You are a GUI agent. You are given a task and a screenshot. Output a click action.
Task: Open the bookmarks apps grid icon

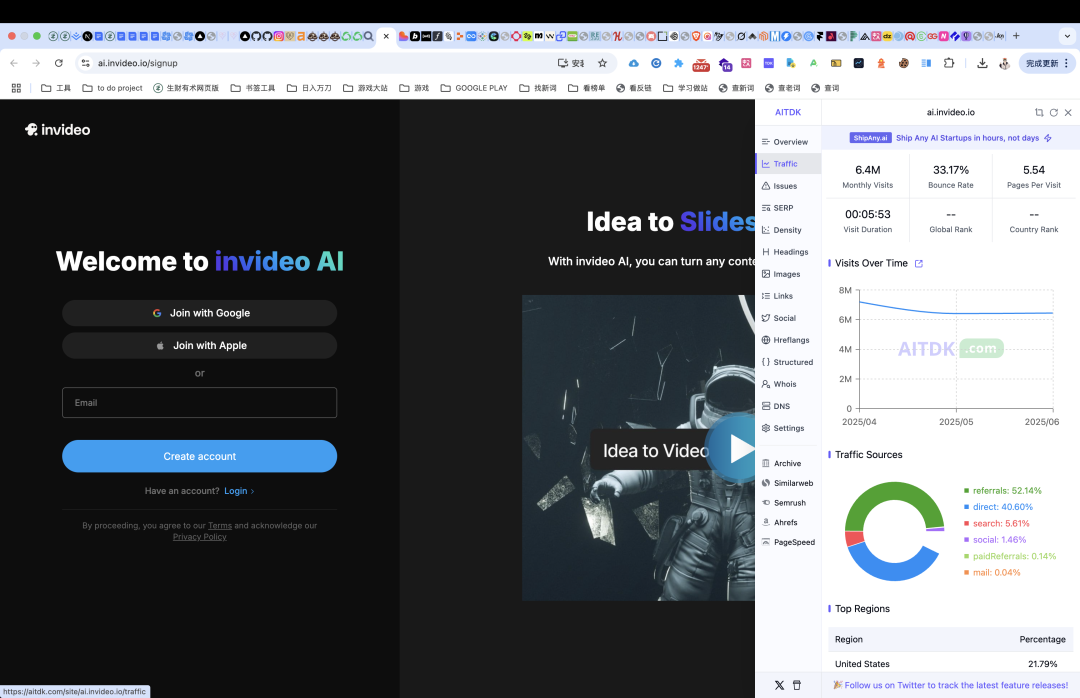[x=17, y=88]
